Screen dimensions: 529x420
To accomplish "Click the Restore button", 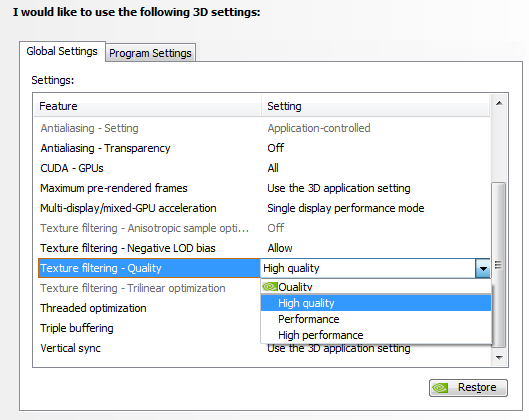I will (x=468, y=388).
